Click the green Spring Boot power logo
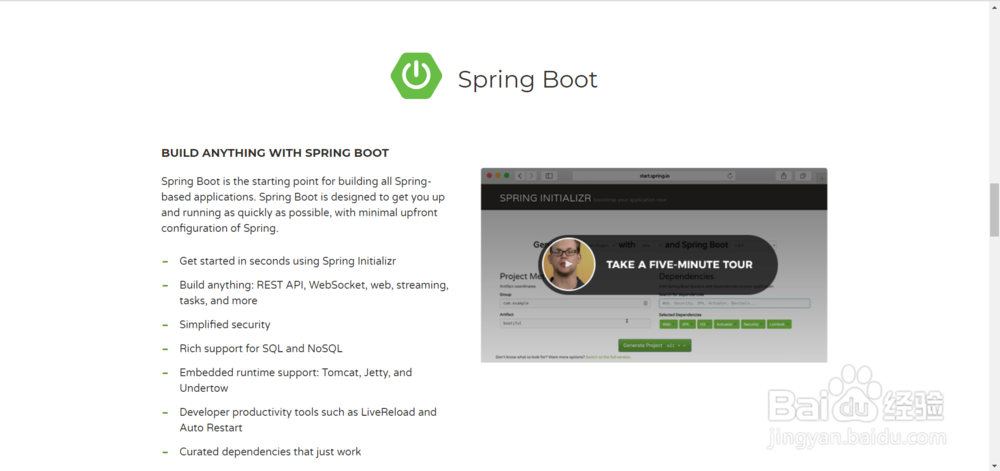The height and width of the screenshot is (471, 1000). 416,76
